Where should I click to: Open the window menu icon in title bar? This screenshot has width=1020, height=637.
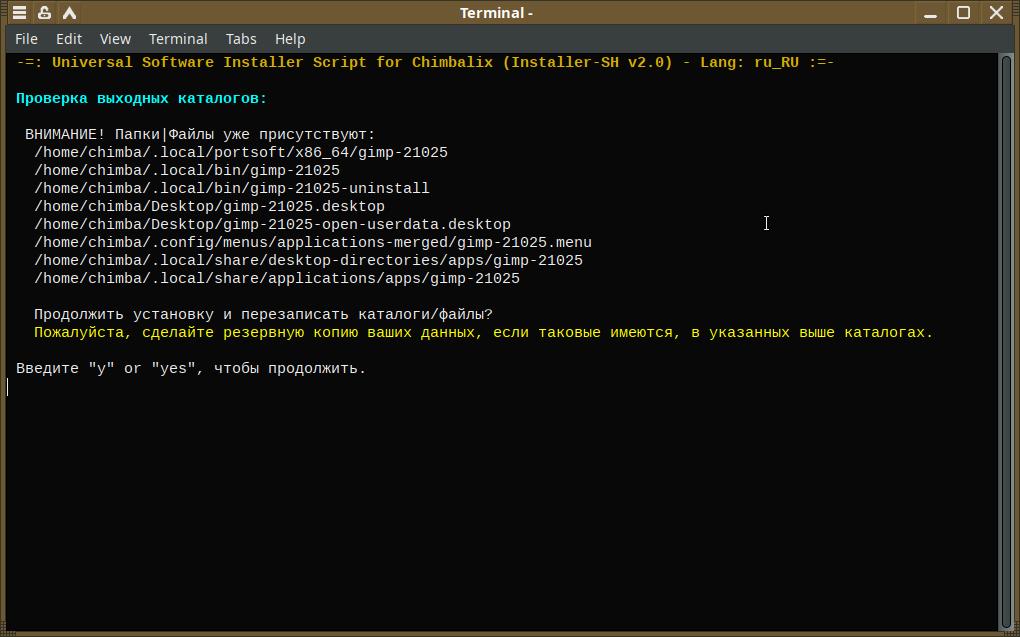click(20, 12)
